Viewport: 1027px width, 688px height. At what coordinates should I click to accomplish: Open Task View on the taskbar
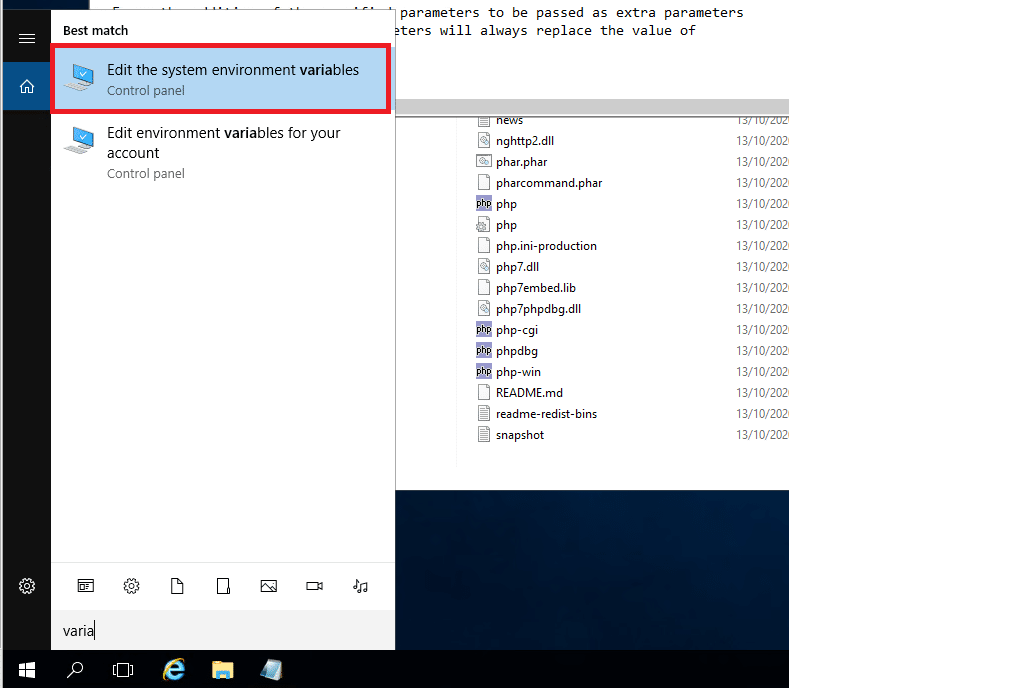pyautogui.click(x=122, y=670)
